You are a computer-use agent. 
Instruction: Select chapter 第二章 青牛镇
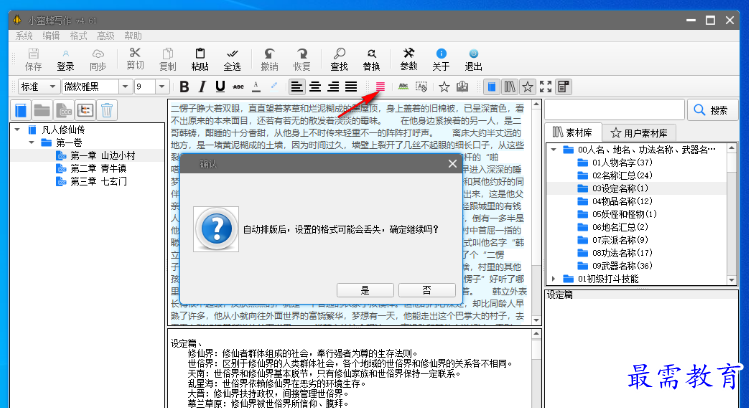[98, 169]
